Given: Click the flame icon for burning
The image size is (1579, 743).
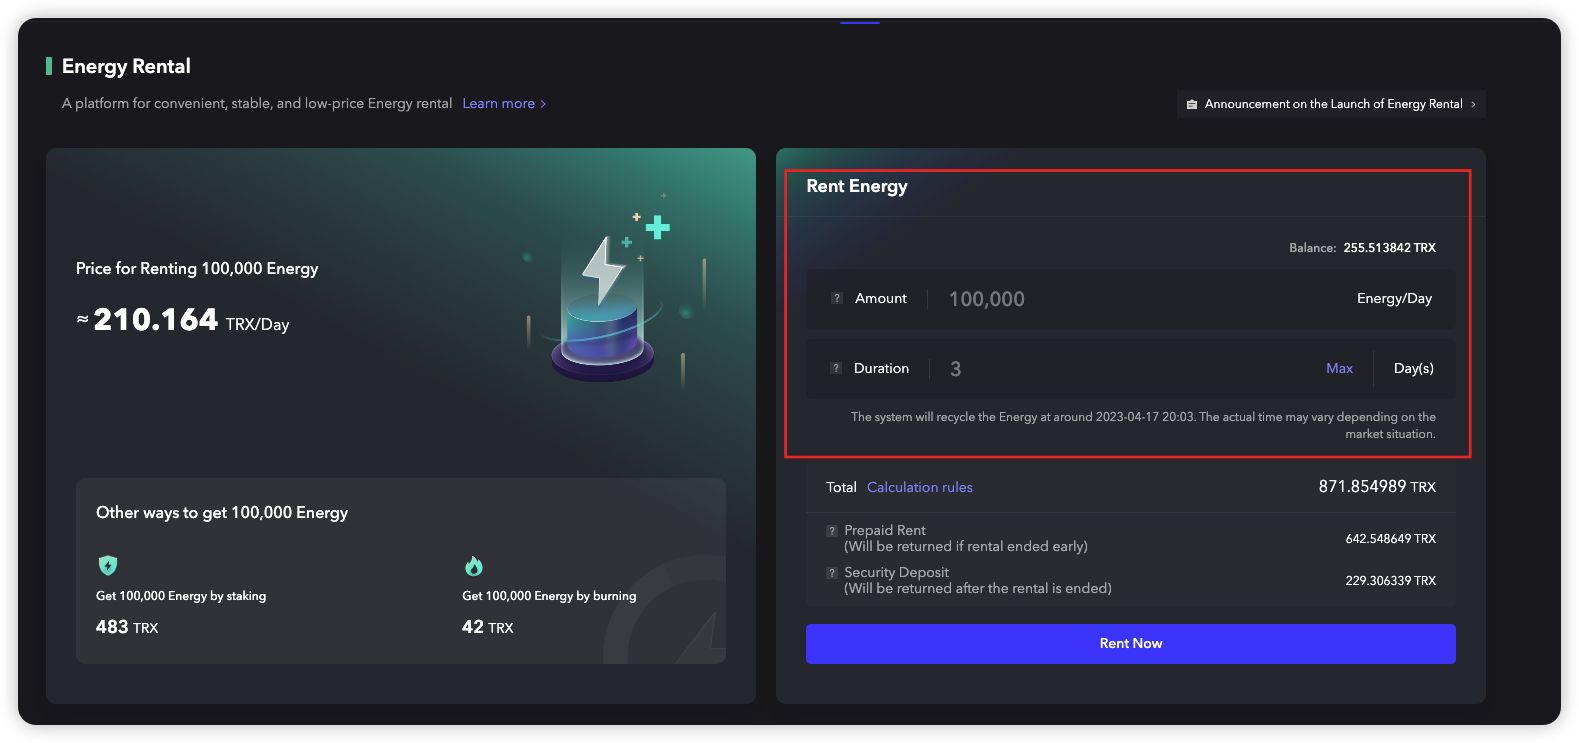Looking at the screenshot, I should (x=474, y=566).
